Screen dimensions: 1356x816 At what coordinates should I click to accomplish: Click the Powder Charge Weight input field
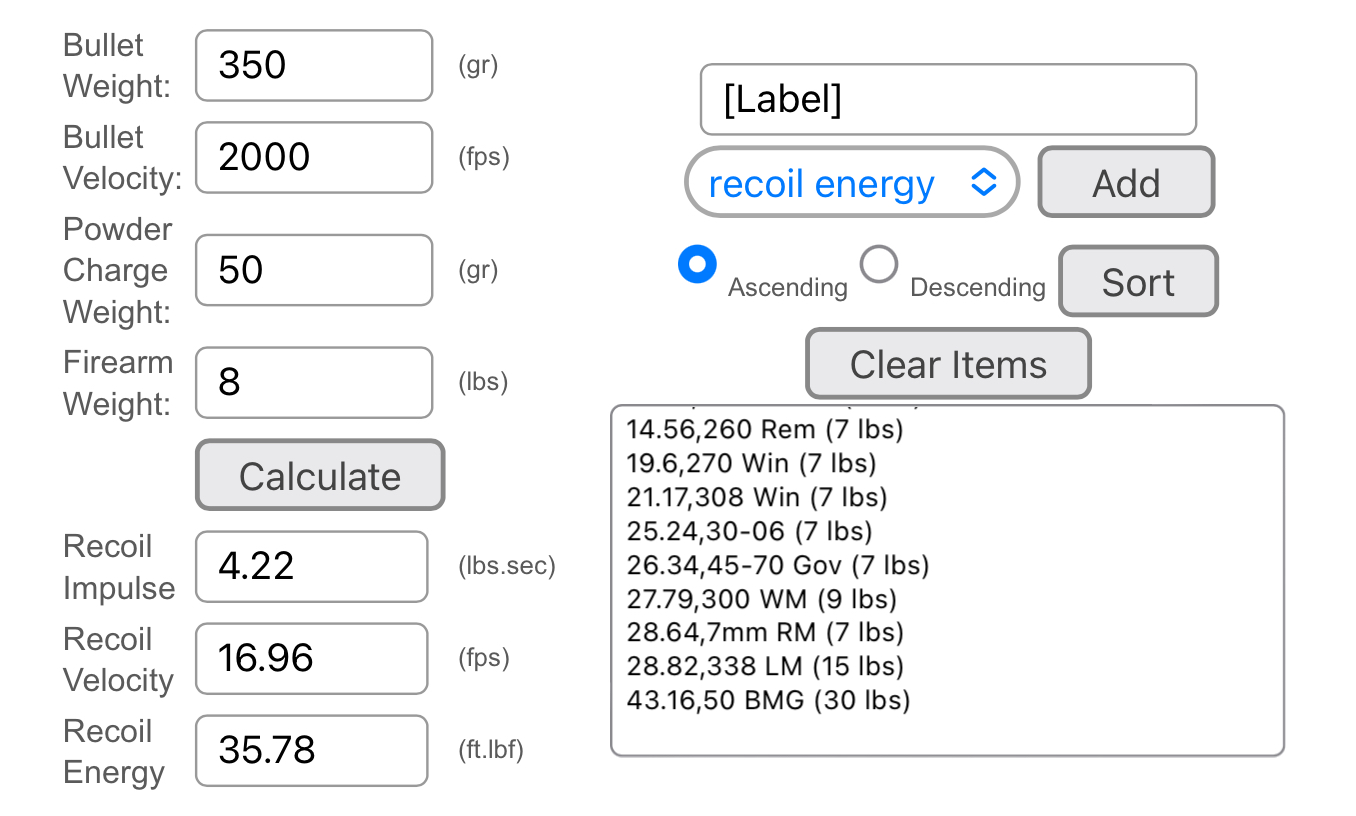click(x=314, y=270)
